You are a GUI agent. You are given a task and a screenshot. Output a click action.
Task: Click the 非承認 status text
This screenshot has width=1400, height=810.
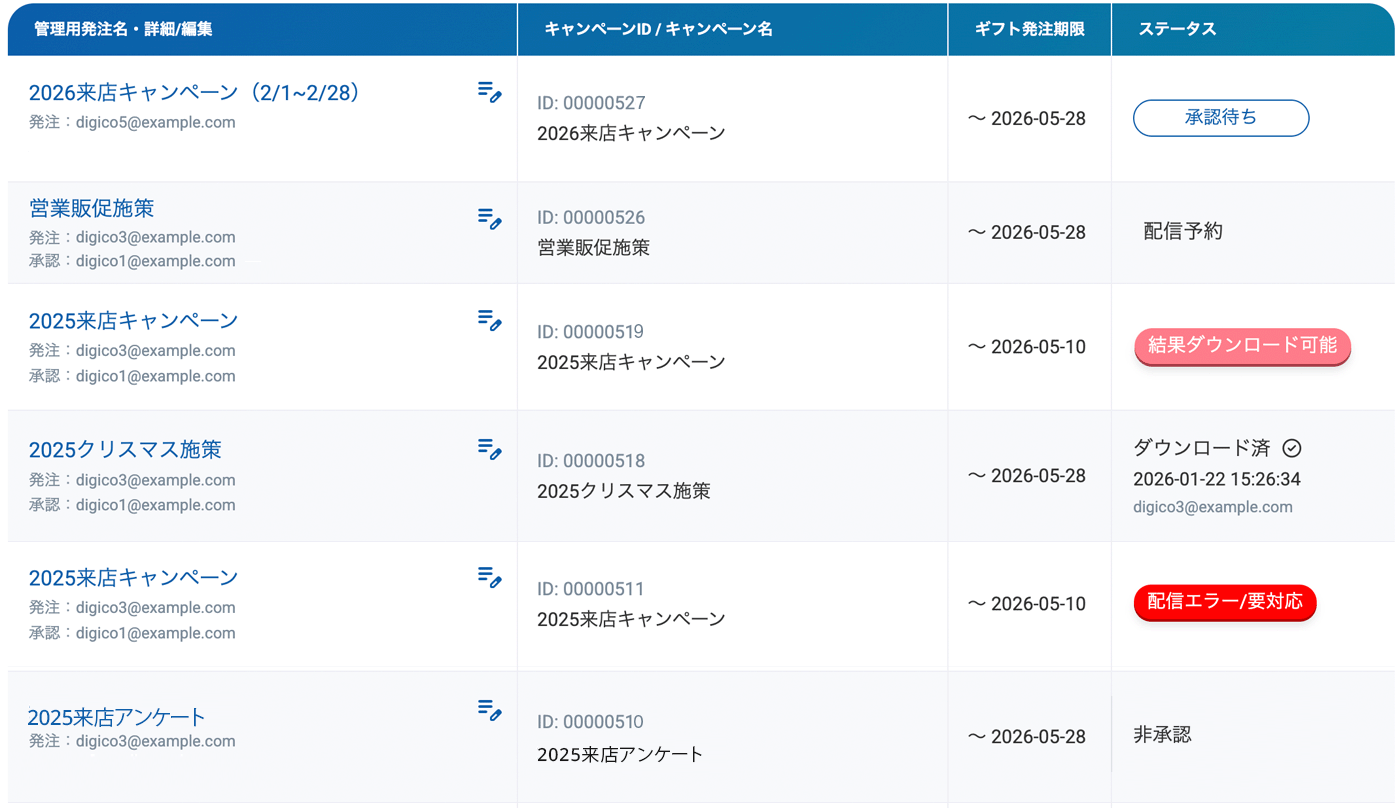1162,735
